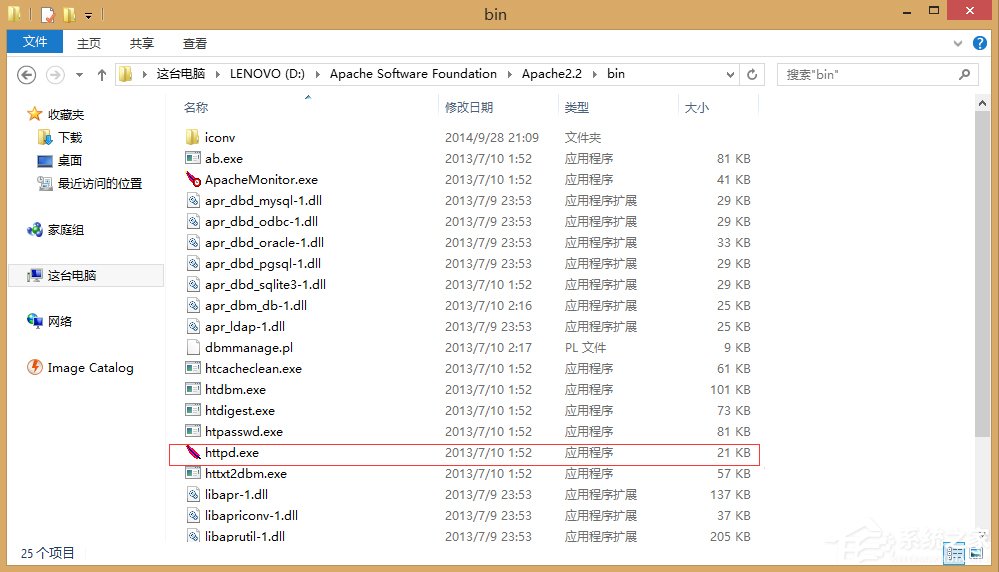Open Quick Access Toolbar customize dropdown

point(89,15)
